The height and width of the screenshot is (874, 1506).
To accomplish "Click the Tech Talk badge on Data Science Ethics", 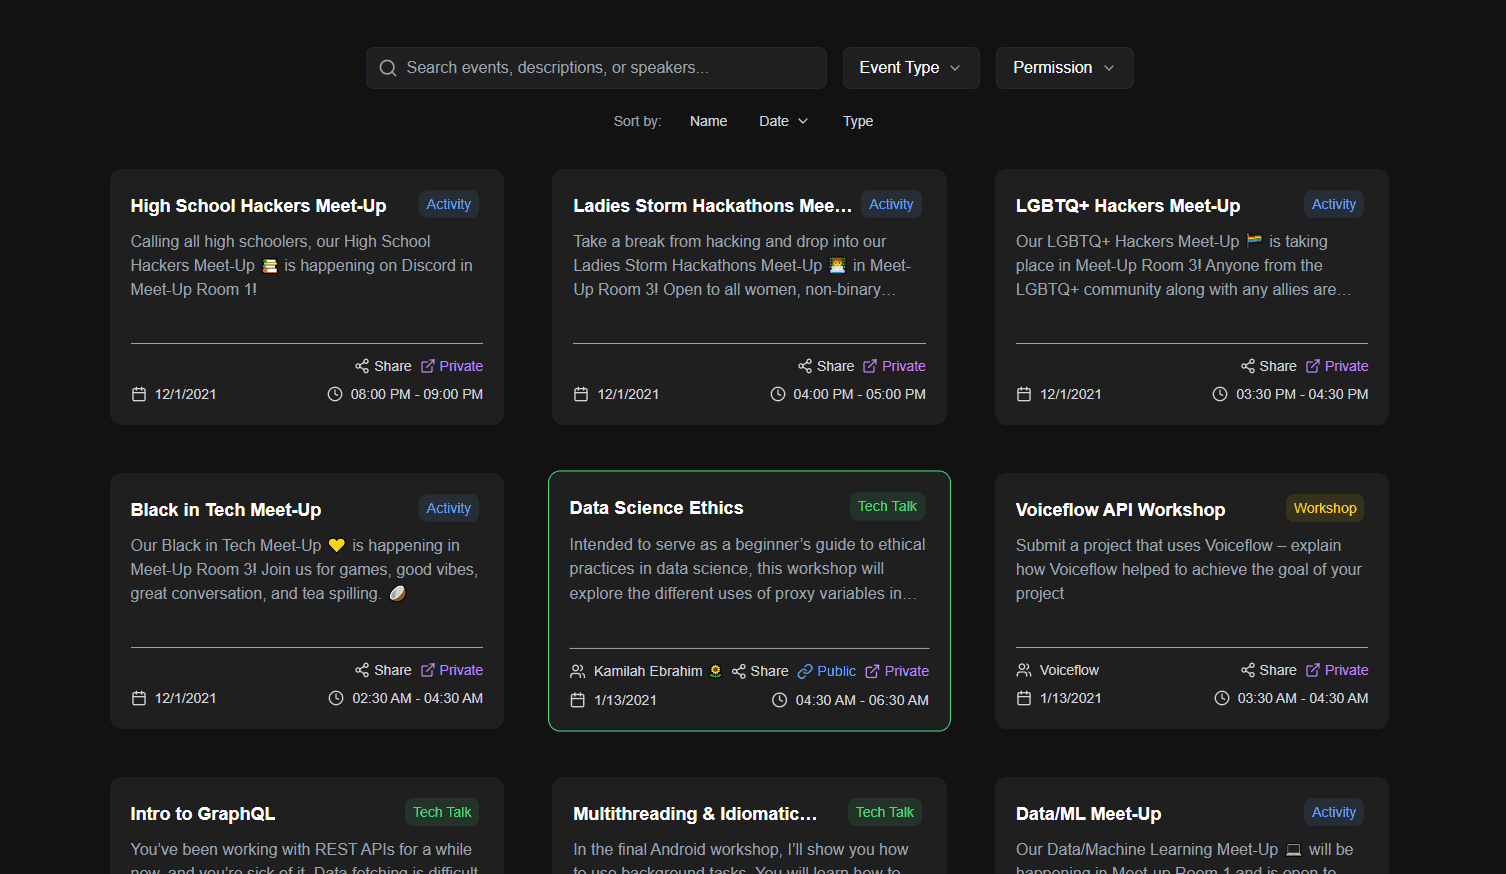I will tap(887, 506).
